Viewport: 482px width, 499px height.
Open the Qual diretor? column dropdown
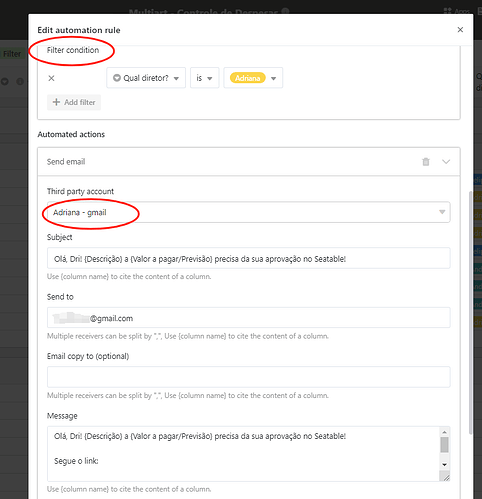coord(146,78)
